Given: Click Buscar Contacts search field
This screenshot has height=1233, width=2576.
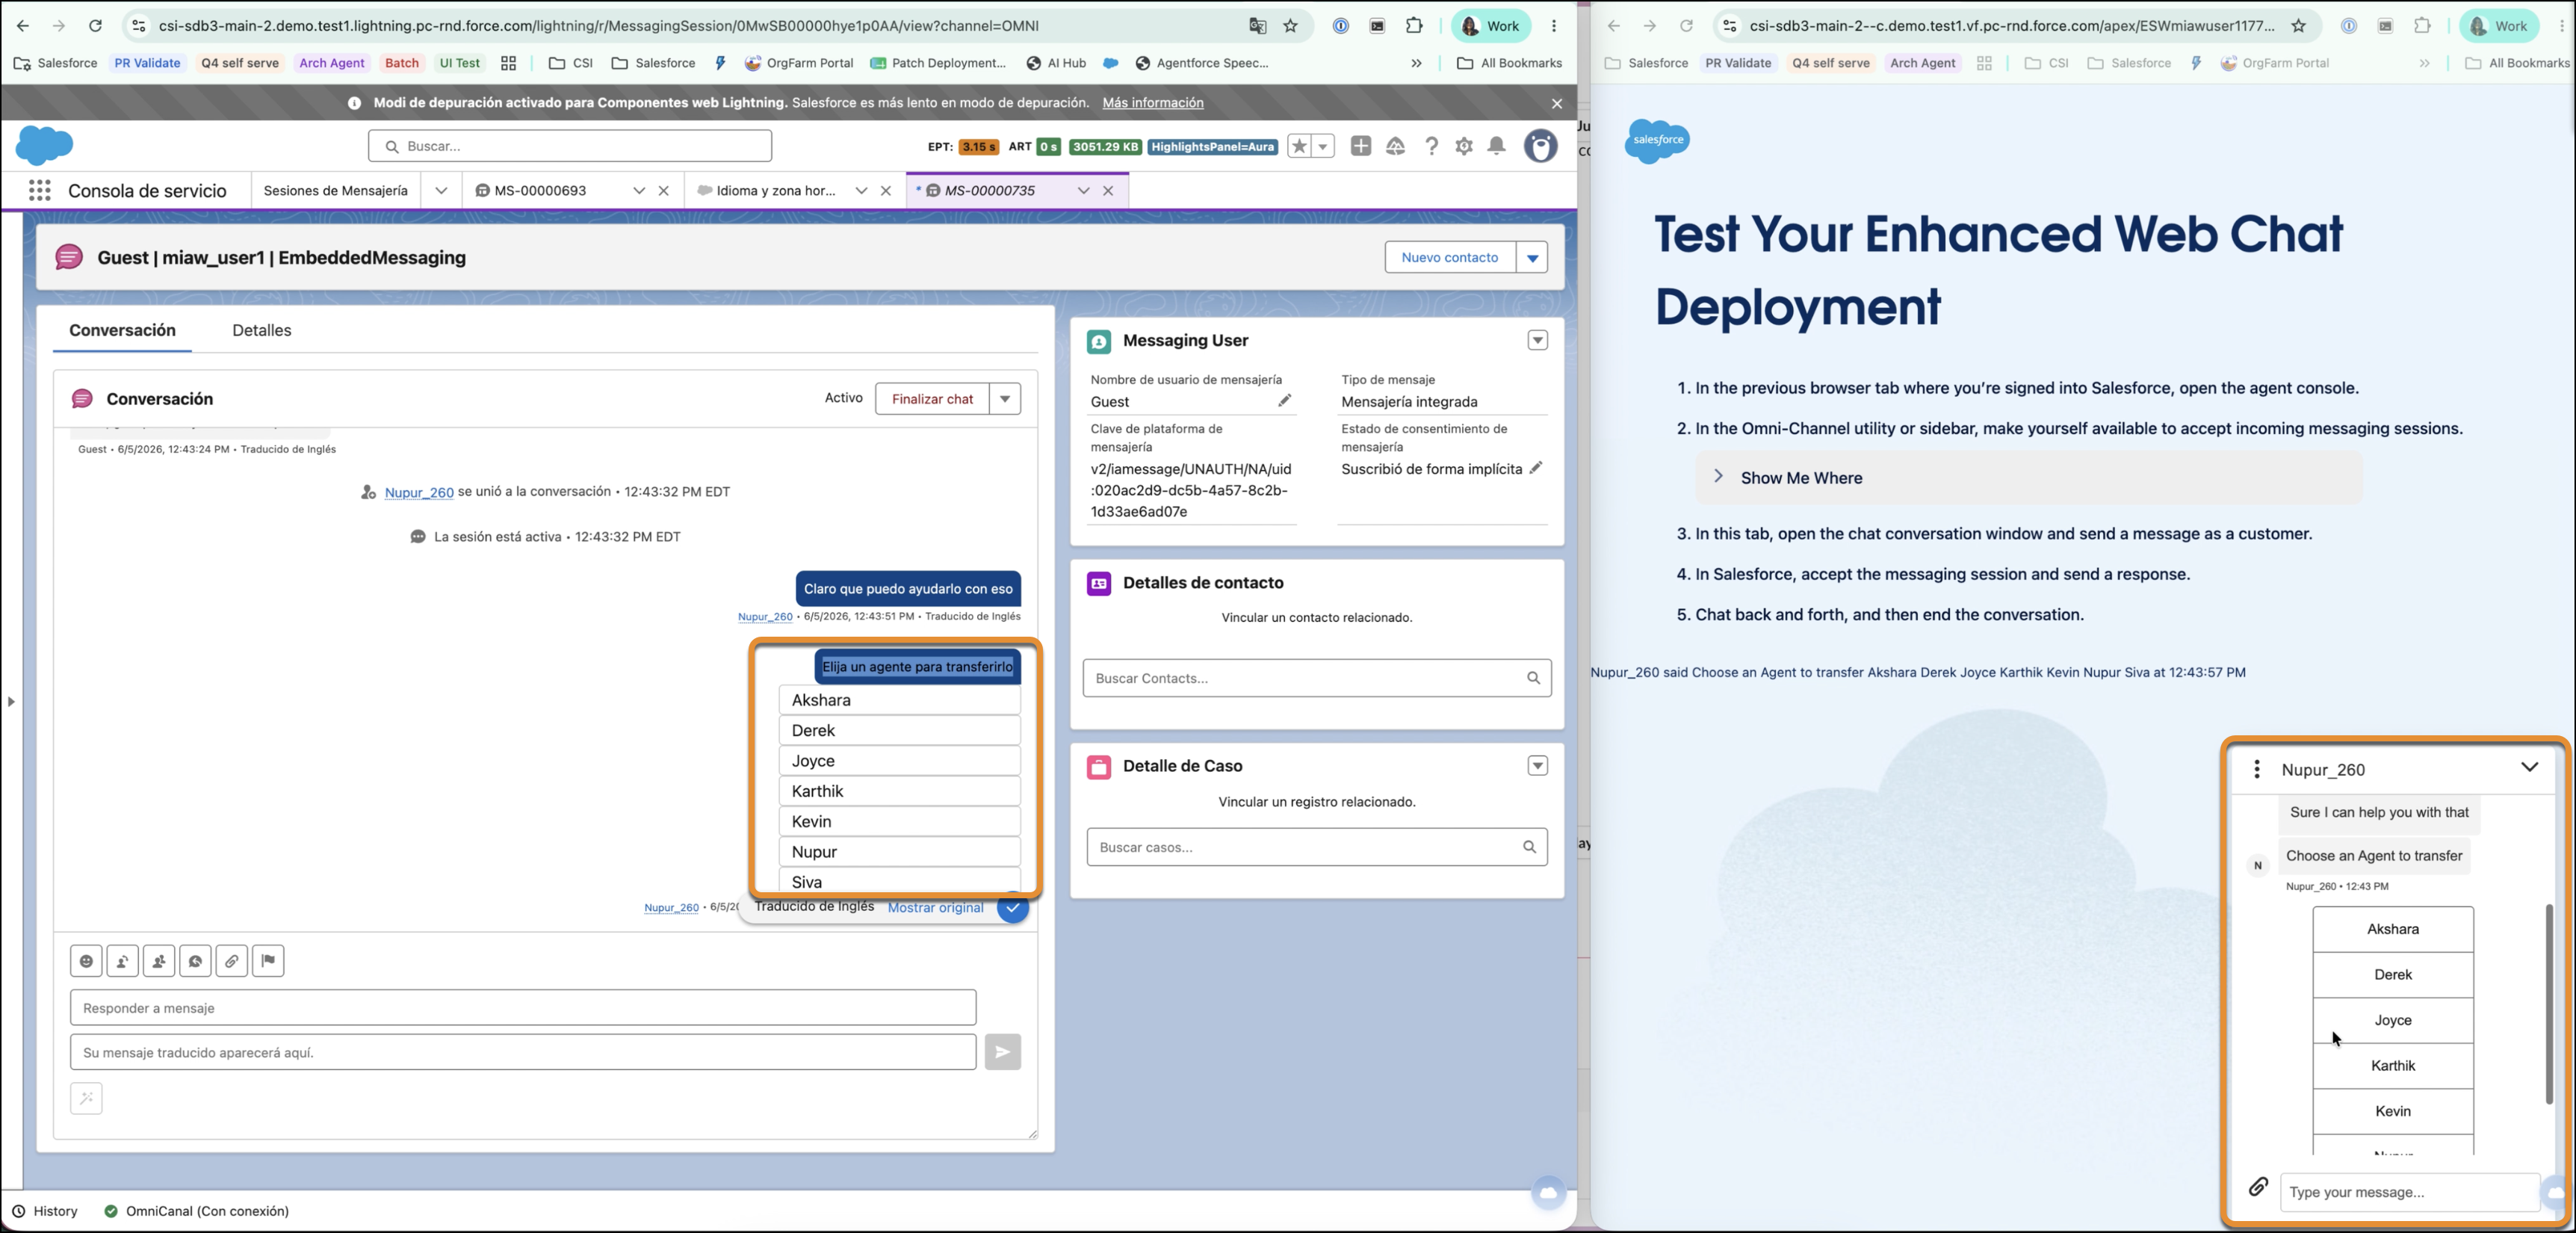Looking at the screenshot, I should pos(1317,678).
